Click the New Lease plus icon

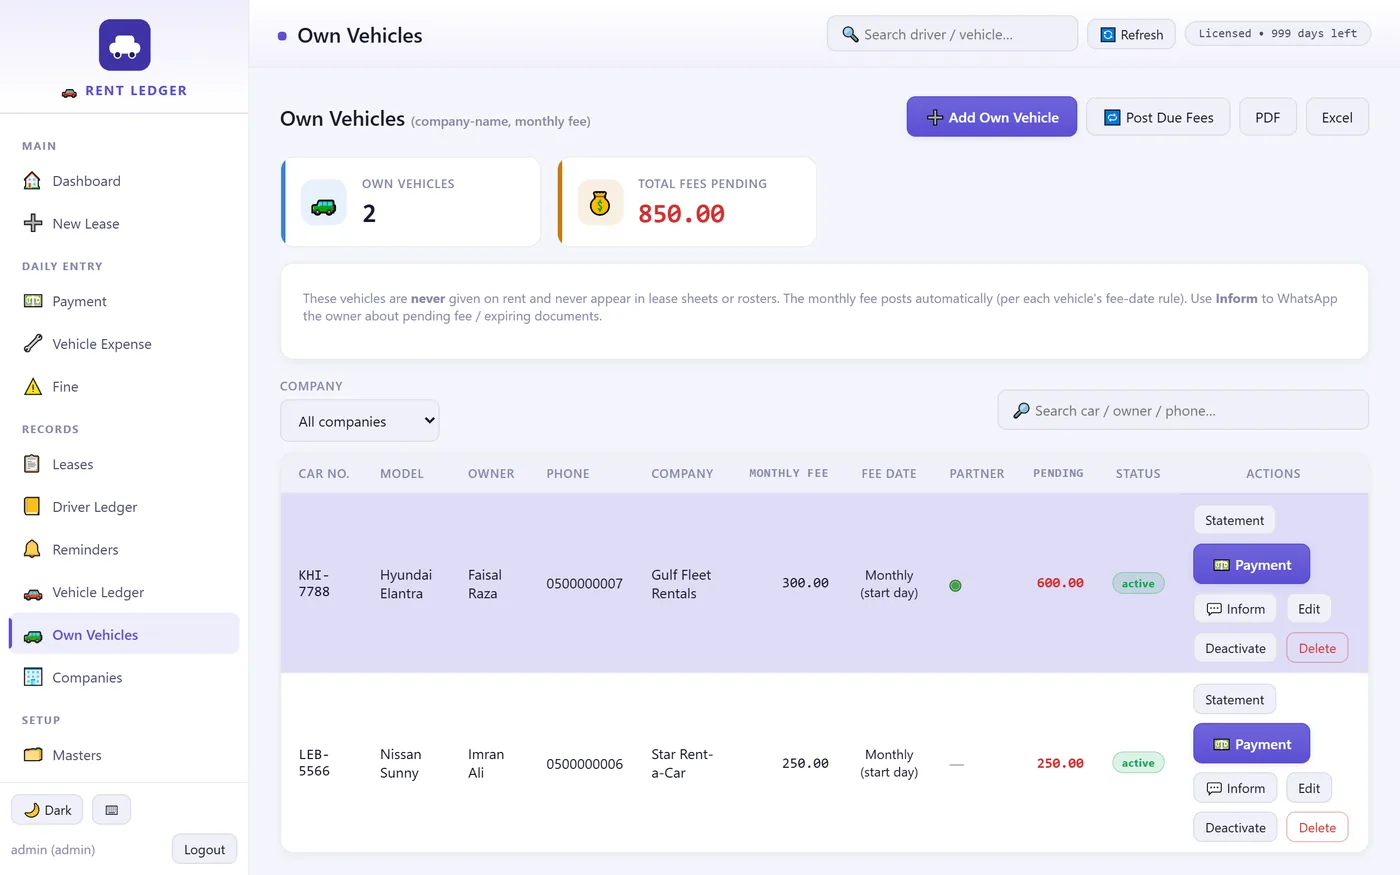[32, 223]
